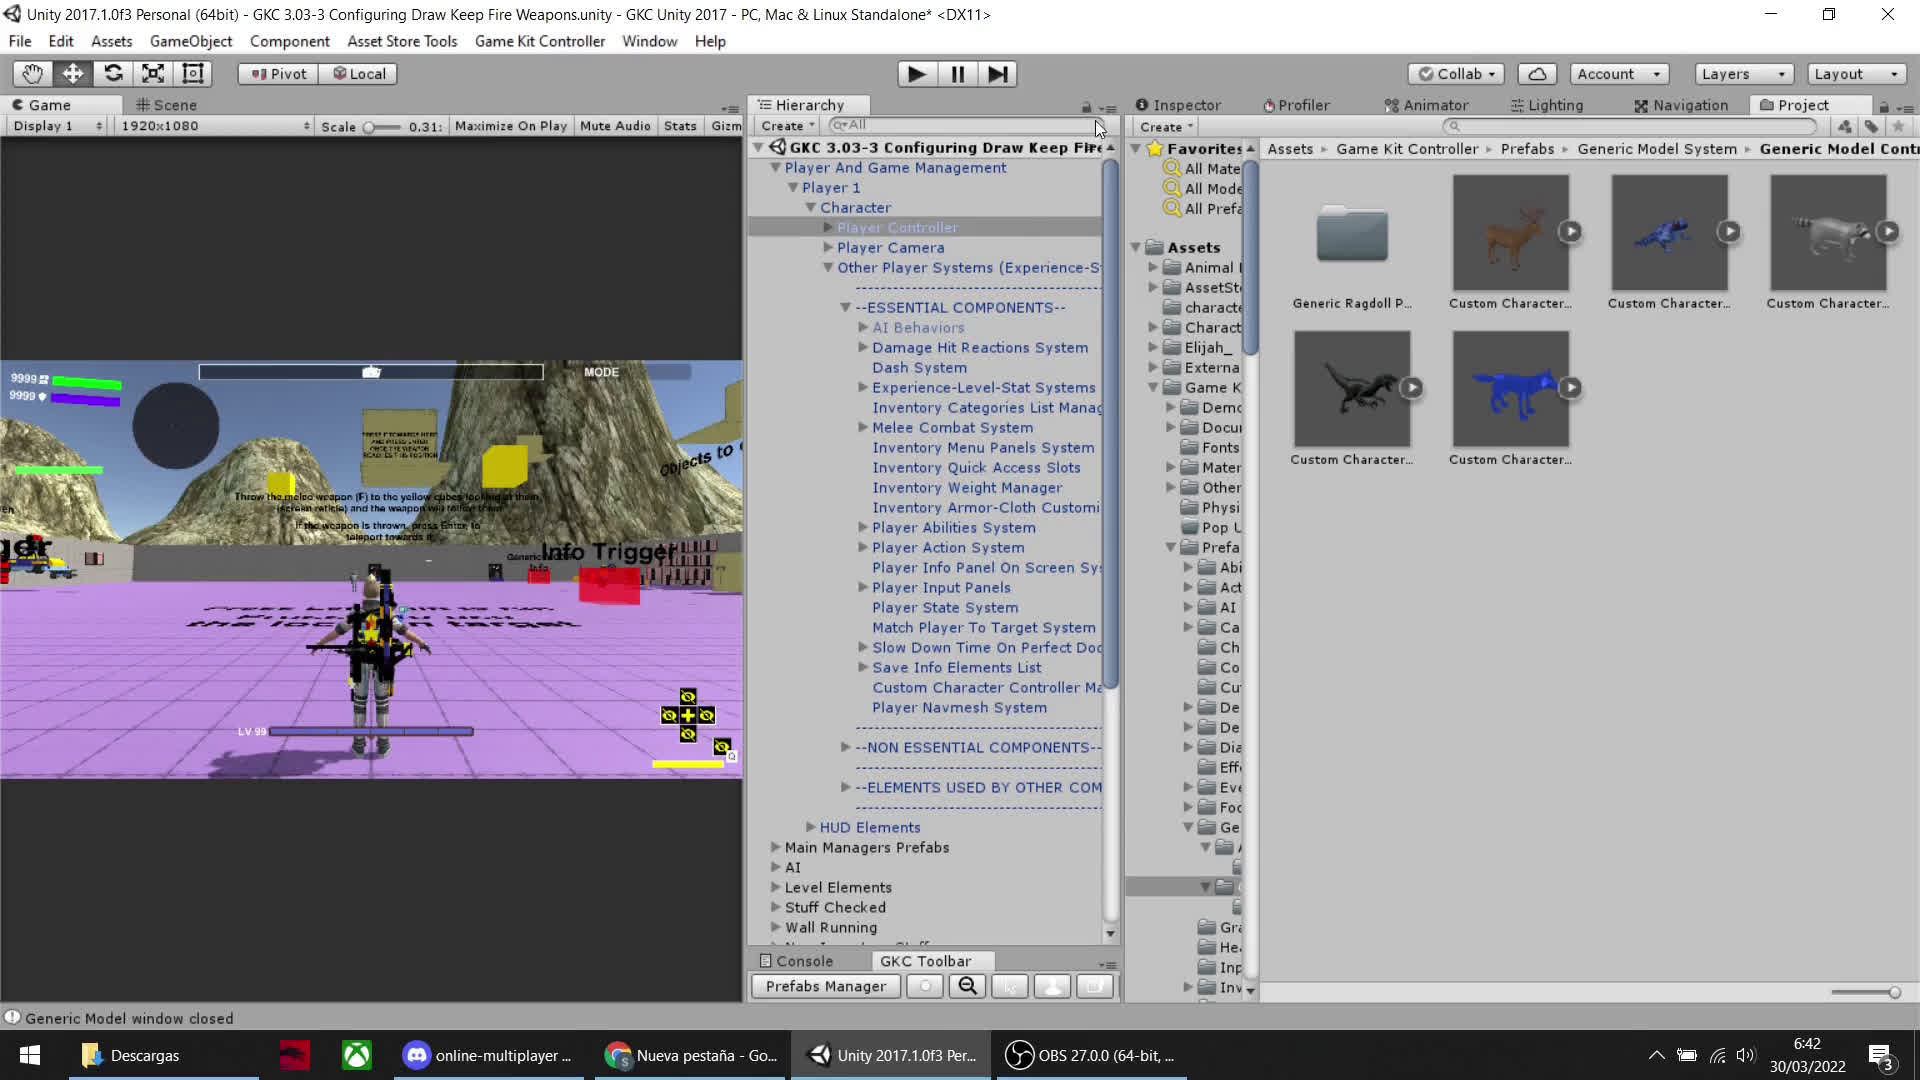Select the Rotate tool
This screenshot has width=1920, height=1080.
[113, 73]
